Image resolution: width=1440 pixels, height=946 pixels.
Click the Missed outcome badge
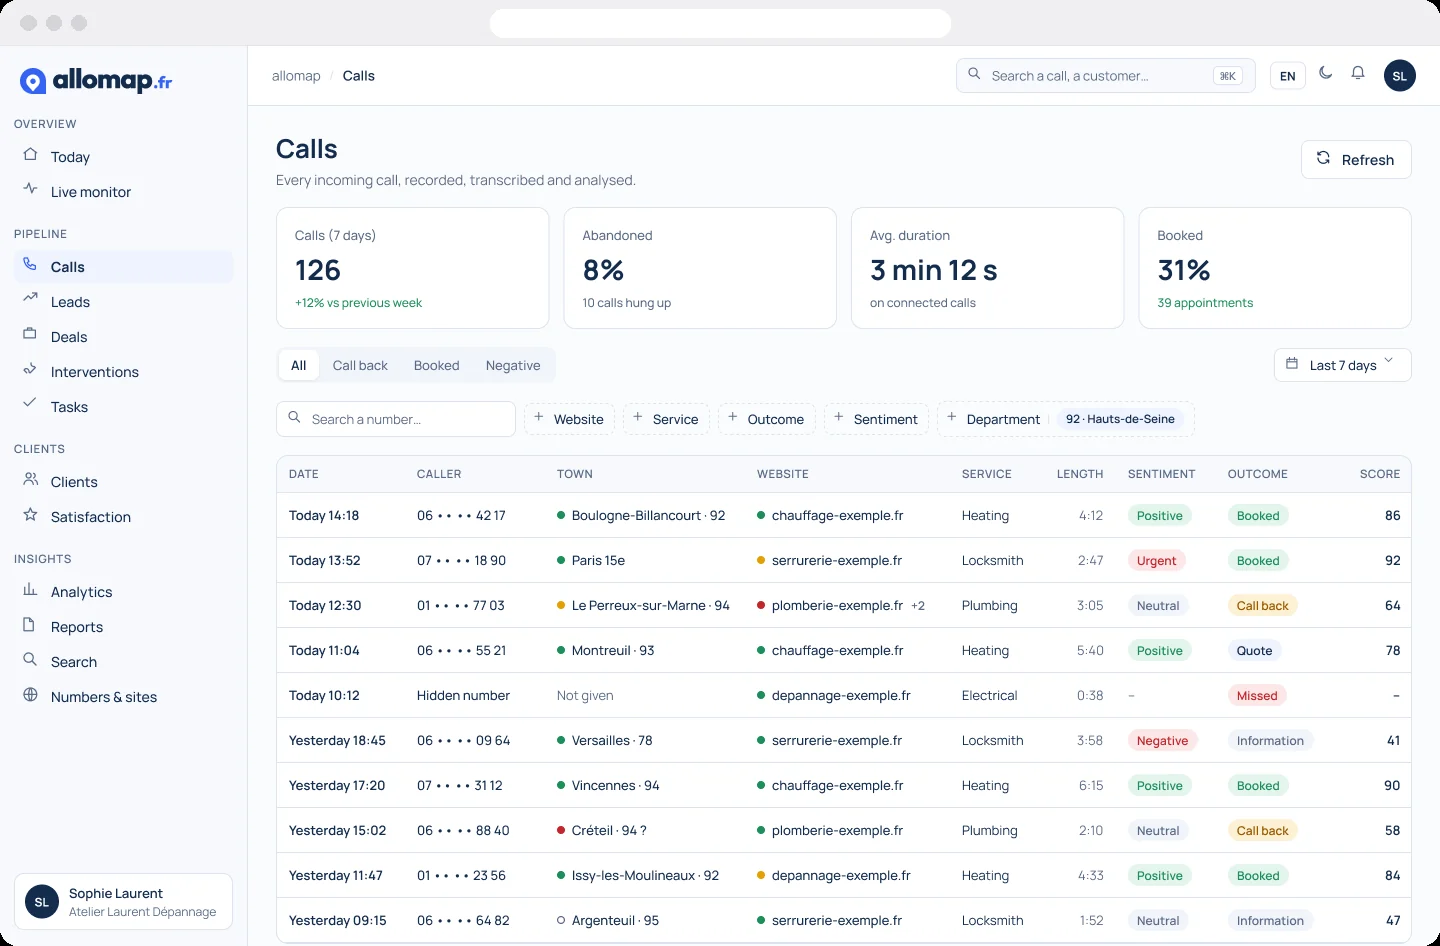point(1257,696)
